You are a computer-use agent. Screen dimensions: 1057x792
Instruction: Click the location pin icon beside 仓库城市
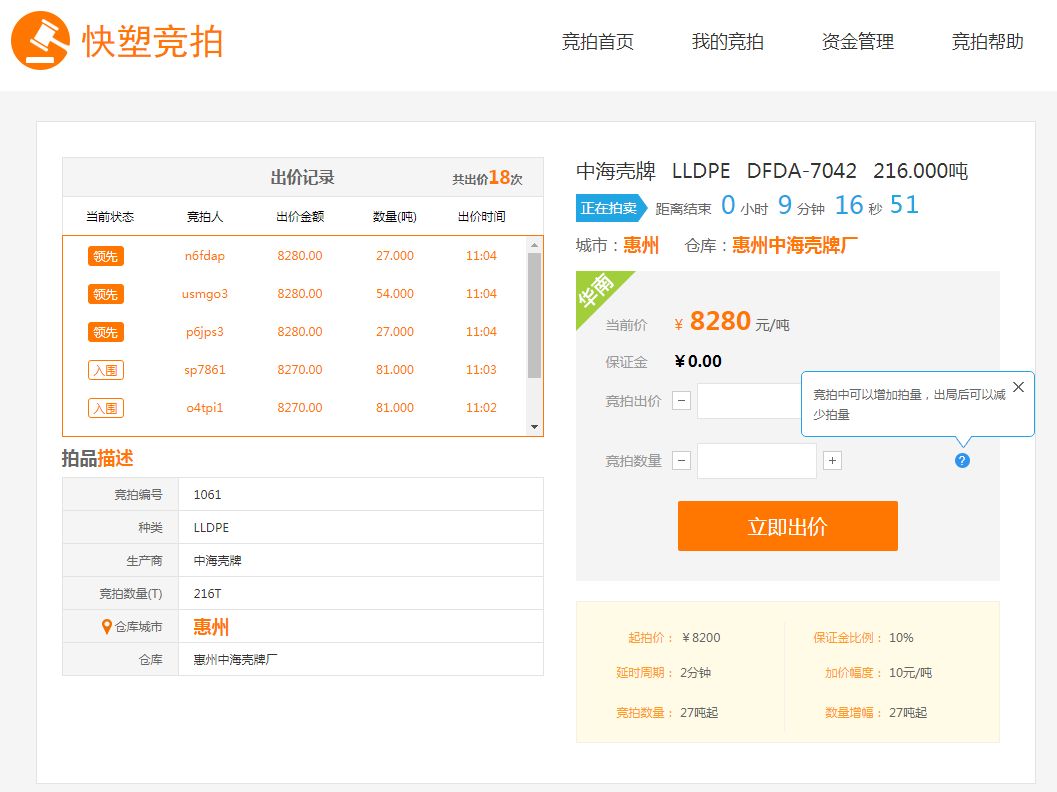(107, 627)
